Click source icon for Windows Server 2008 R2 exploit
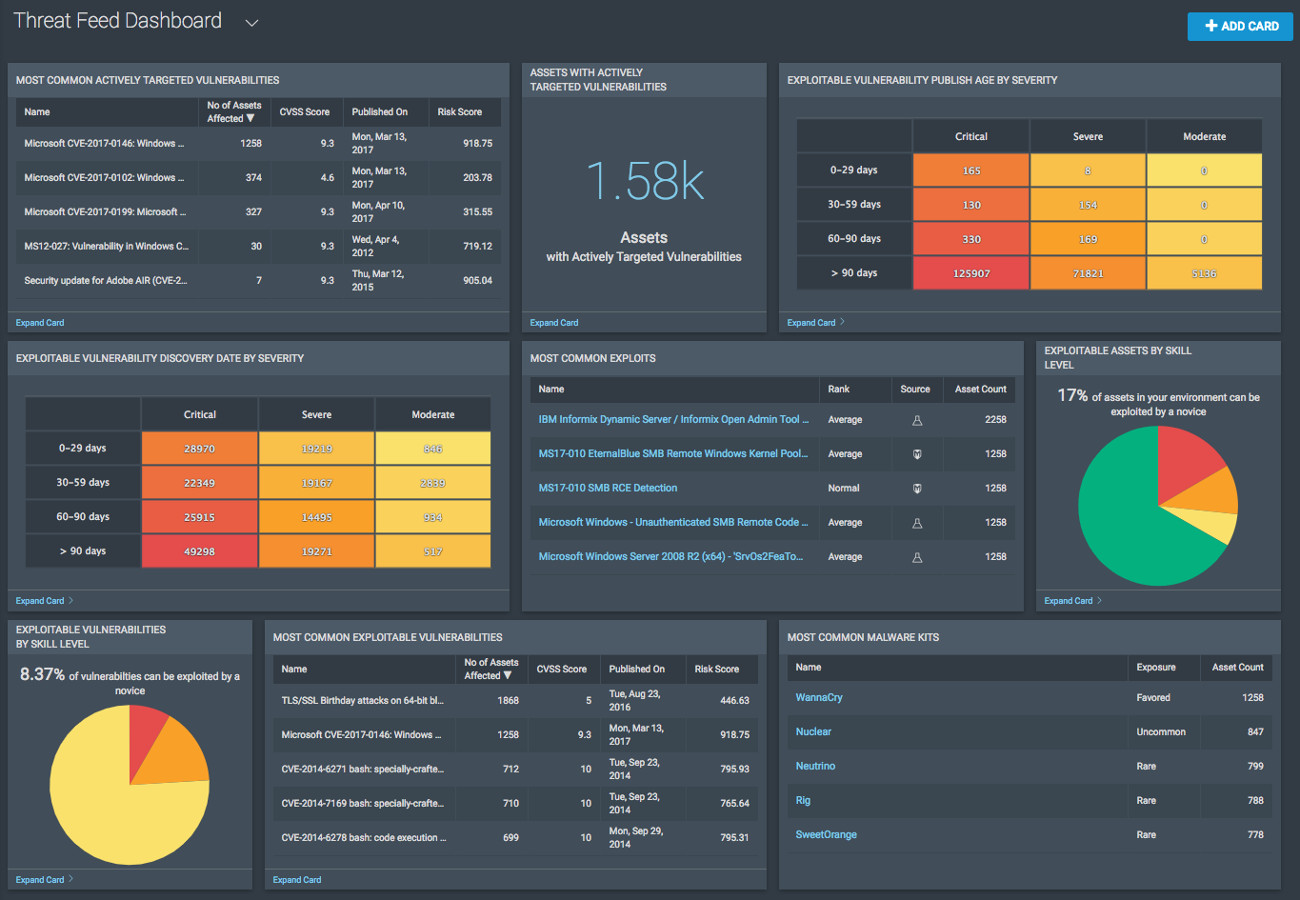This screenshot has width=1300, height=900. (917, 557)
